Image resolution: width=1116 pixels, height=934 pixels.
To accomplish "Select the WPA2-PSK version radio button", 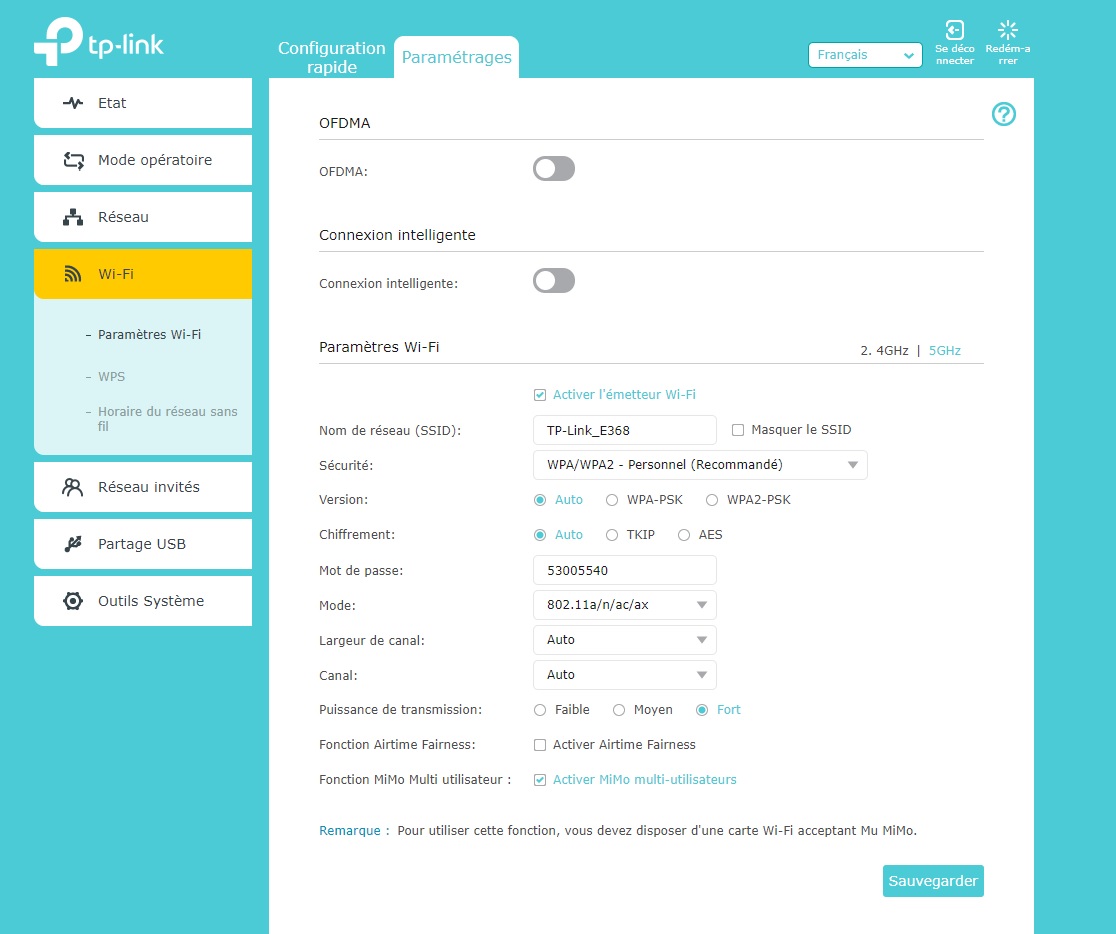I will [712, 500].
